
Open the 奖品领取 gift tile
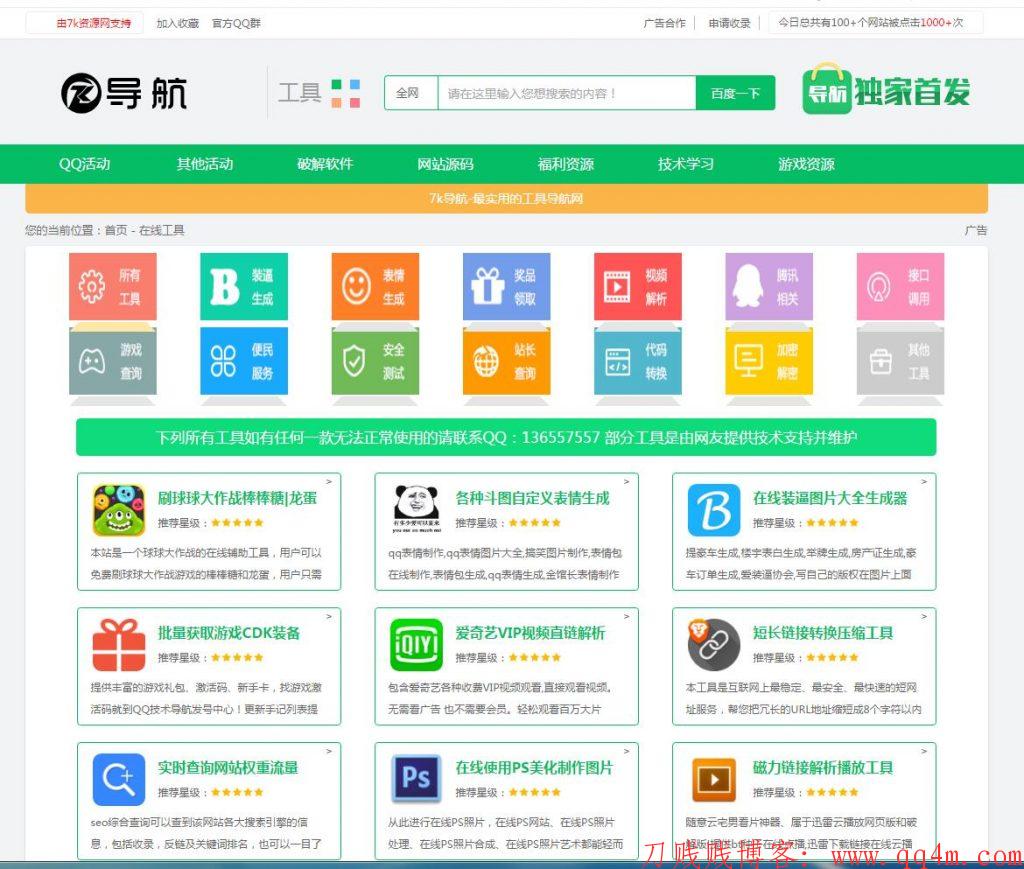point(506,287)
